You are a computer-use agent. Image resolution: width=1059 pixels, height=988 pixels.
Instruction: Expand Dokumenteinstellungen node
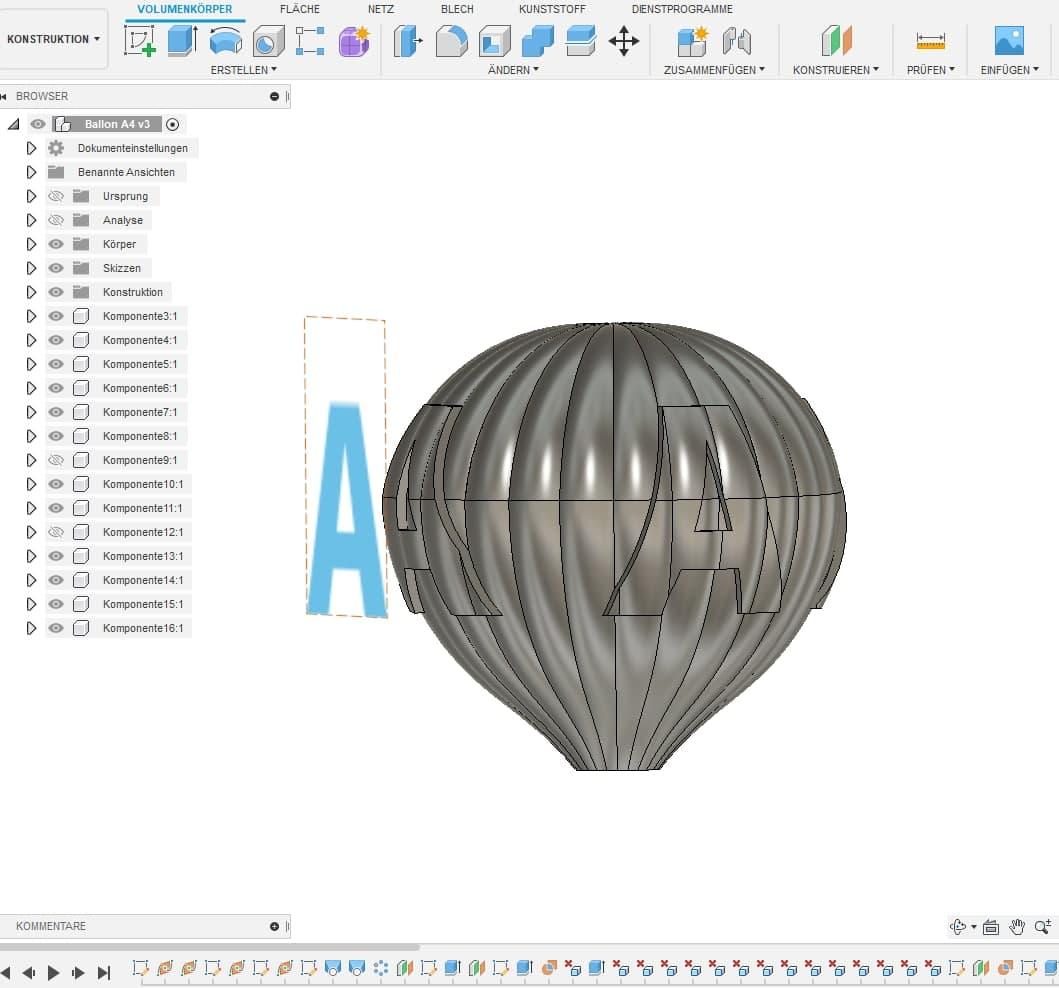pyautogui.click(x=31, y=148)
